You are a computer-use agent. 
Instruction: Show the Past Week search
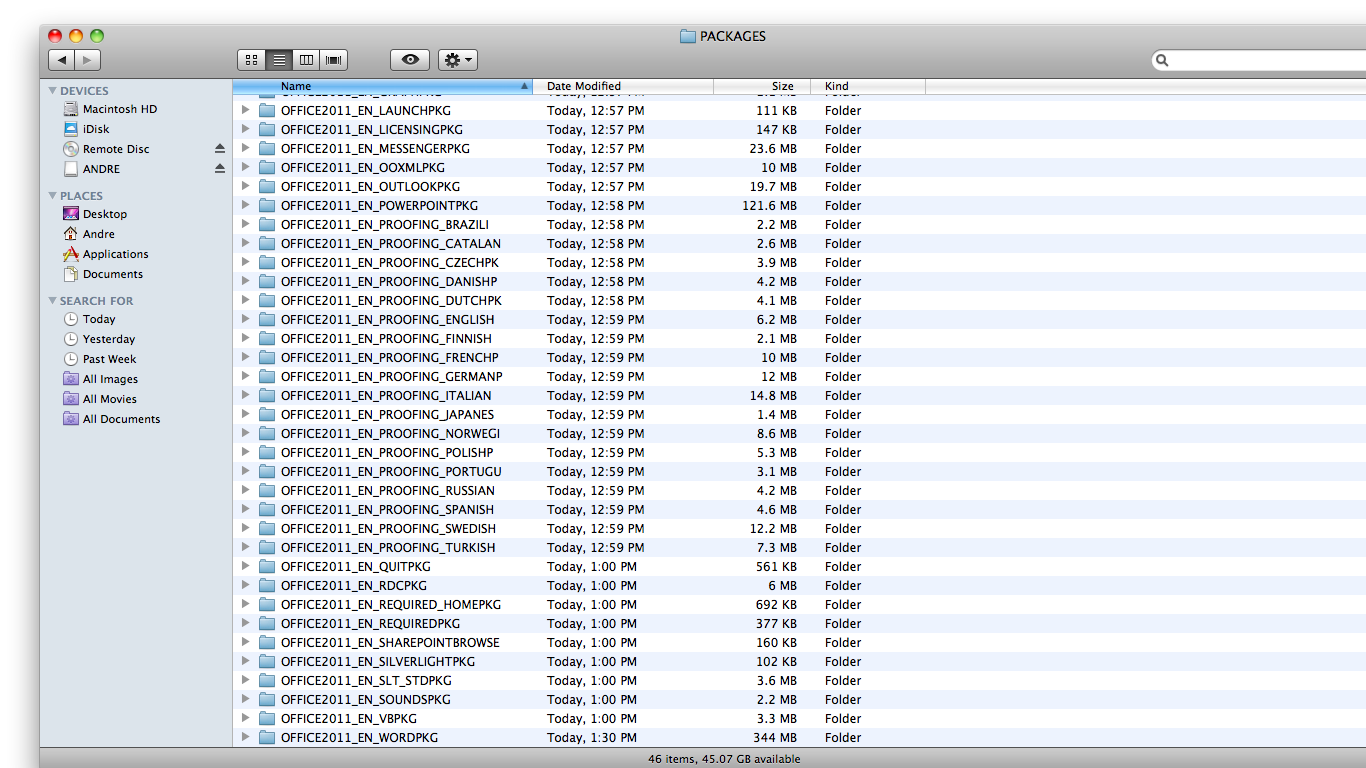(100, 359)
